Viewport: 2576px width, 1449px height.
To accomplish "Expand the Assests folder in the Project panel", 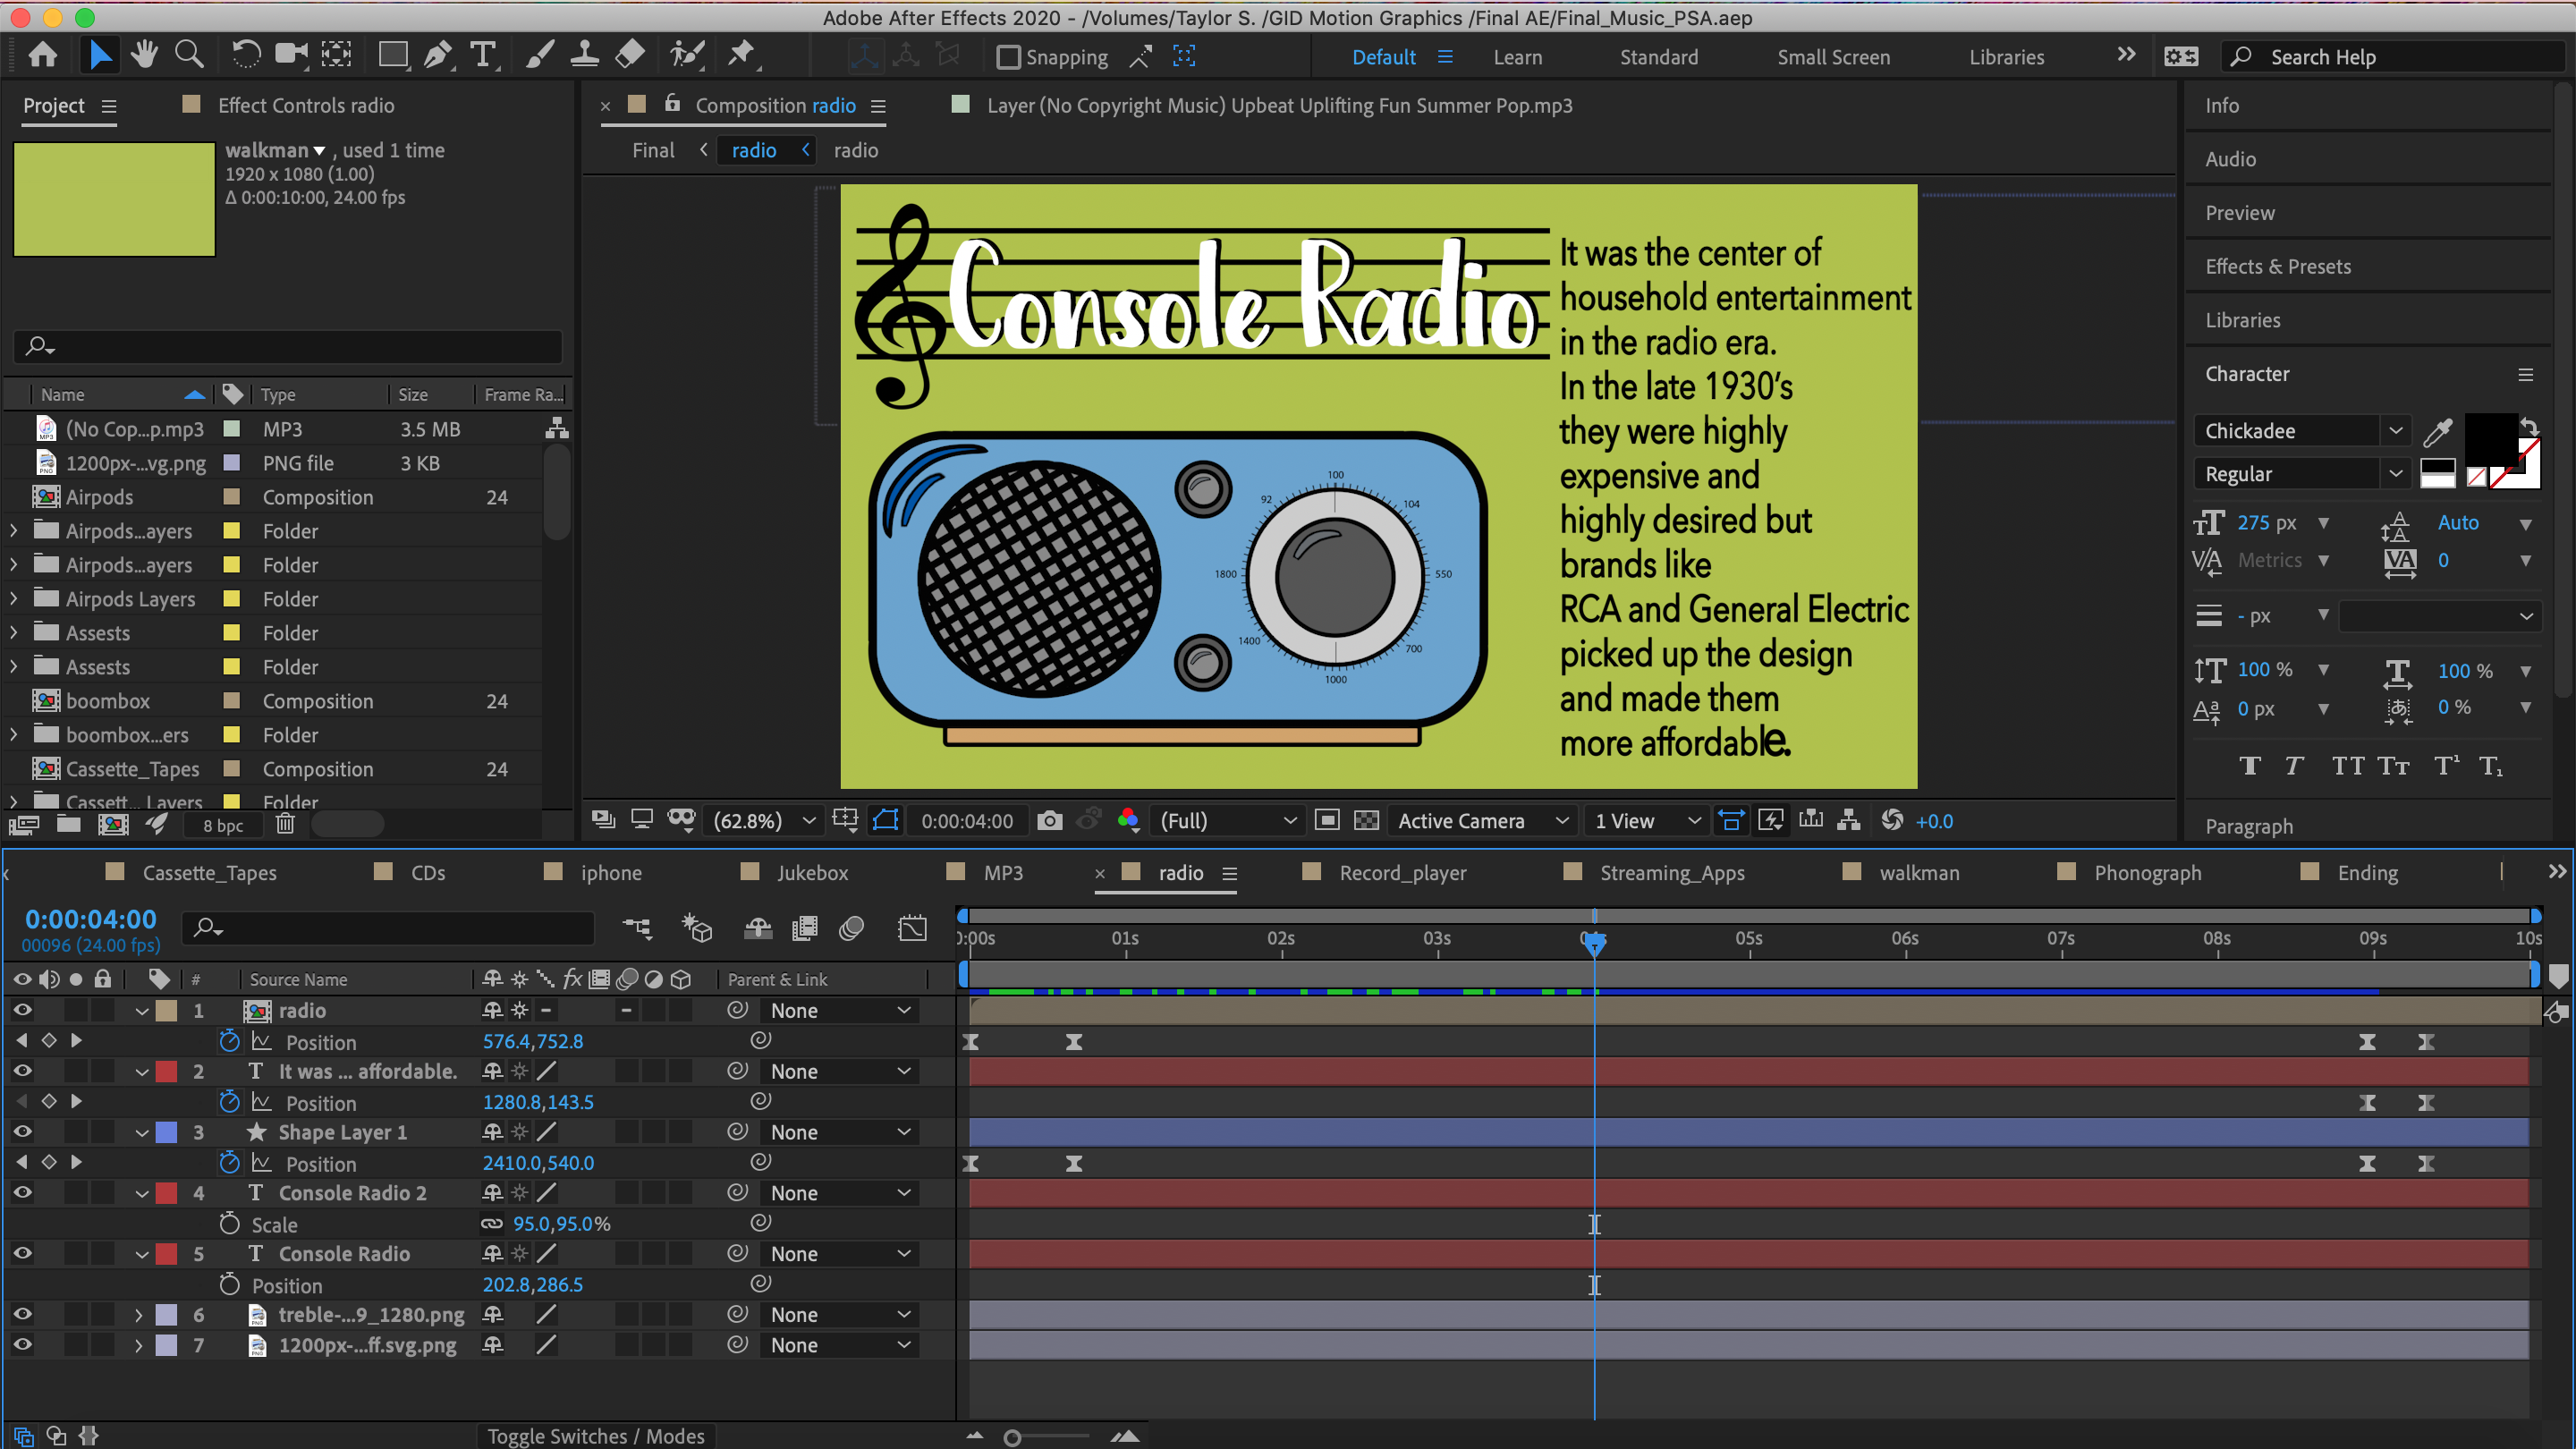I will point(14,632).
